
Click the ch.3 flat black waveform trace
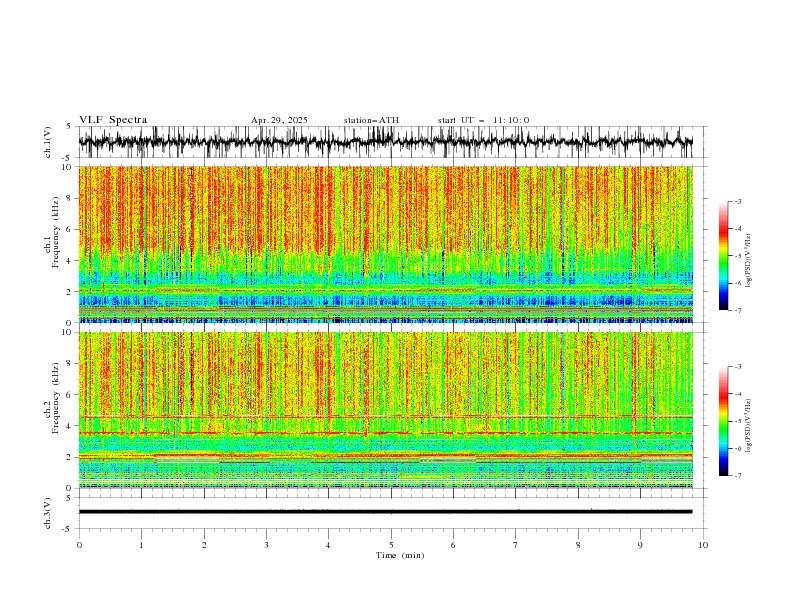tap(385, 512)
